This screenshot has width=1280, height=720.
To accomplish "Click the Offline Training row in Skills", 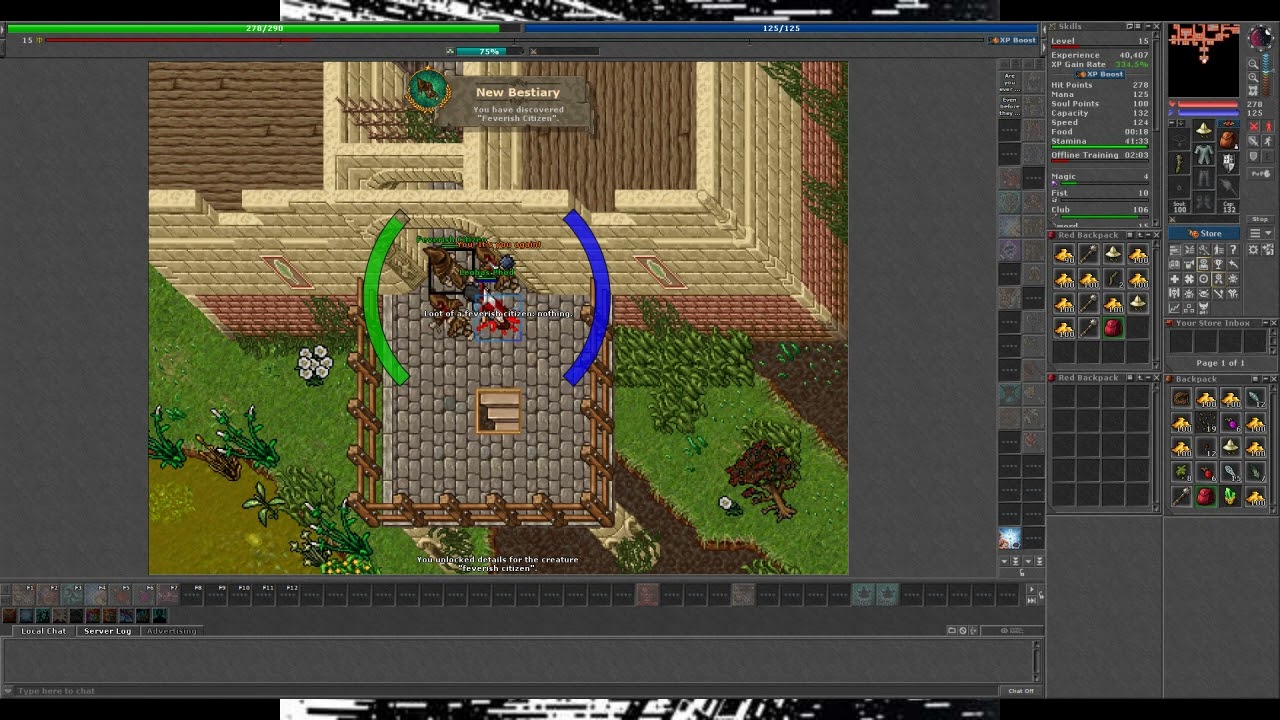I will (x=1099, y=155).
